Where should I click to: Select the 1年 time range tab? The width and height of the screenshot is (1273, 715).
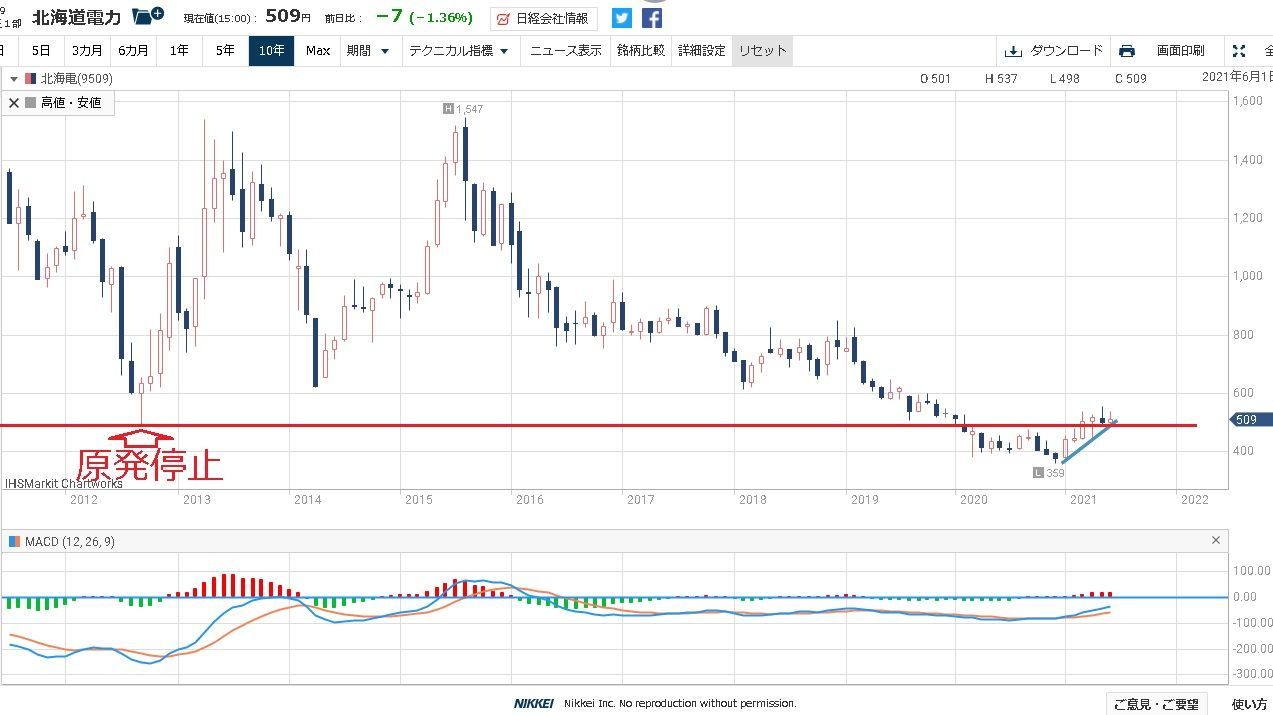pos(179,51)
